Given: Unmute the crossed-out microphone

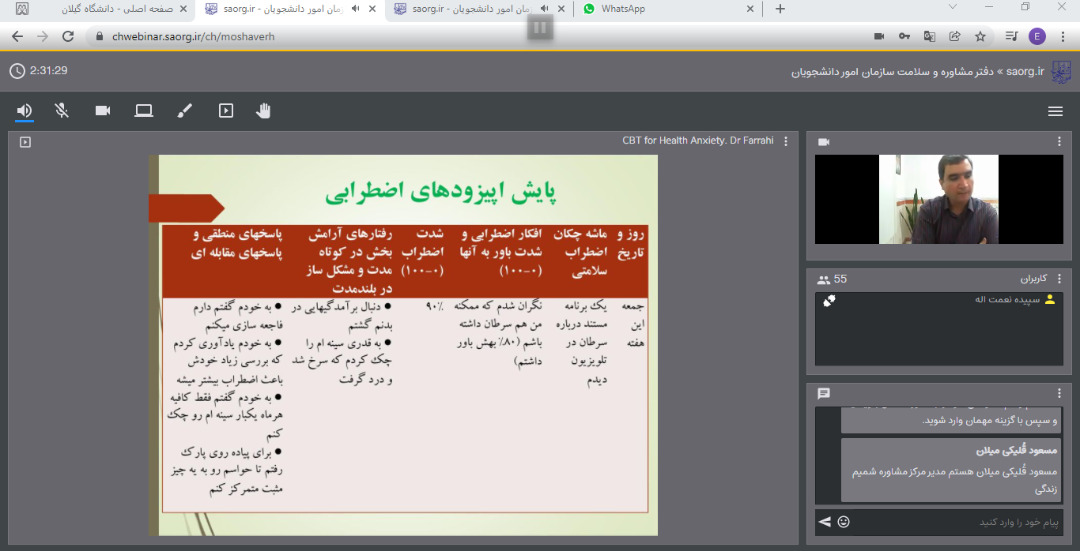Looking at the screenshot, I should pyautogui.click(x=62, y=111).
